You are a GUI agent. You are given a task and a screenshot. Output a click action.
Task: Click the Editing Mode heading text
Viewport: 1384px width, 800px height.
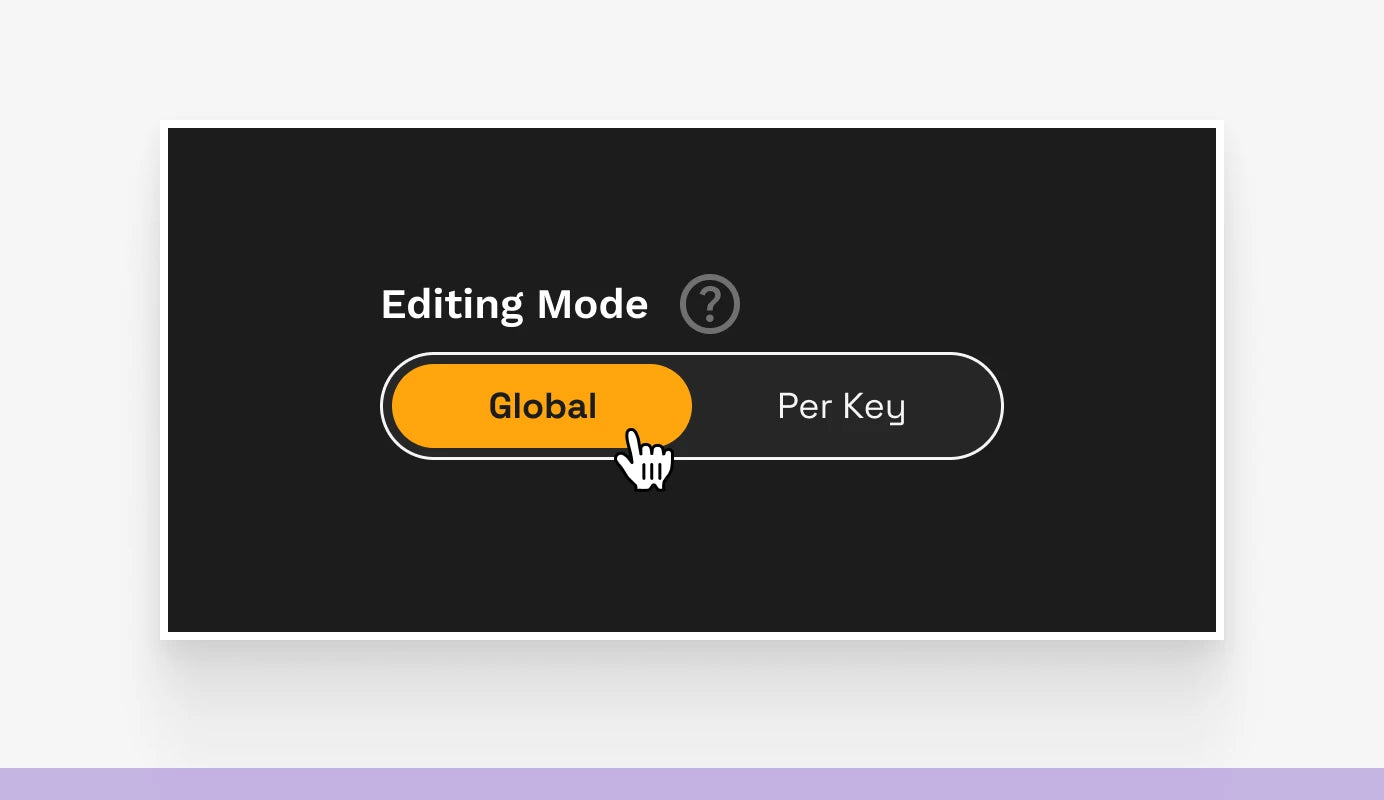[x=515, y=304]
